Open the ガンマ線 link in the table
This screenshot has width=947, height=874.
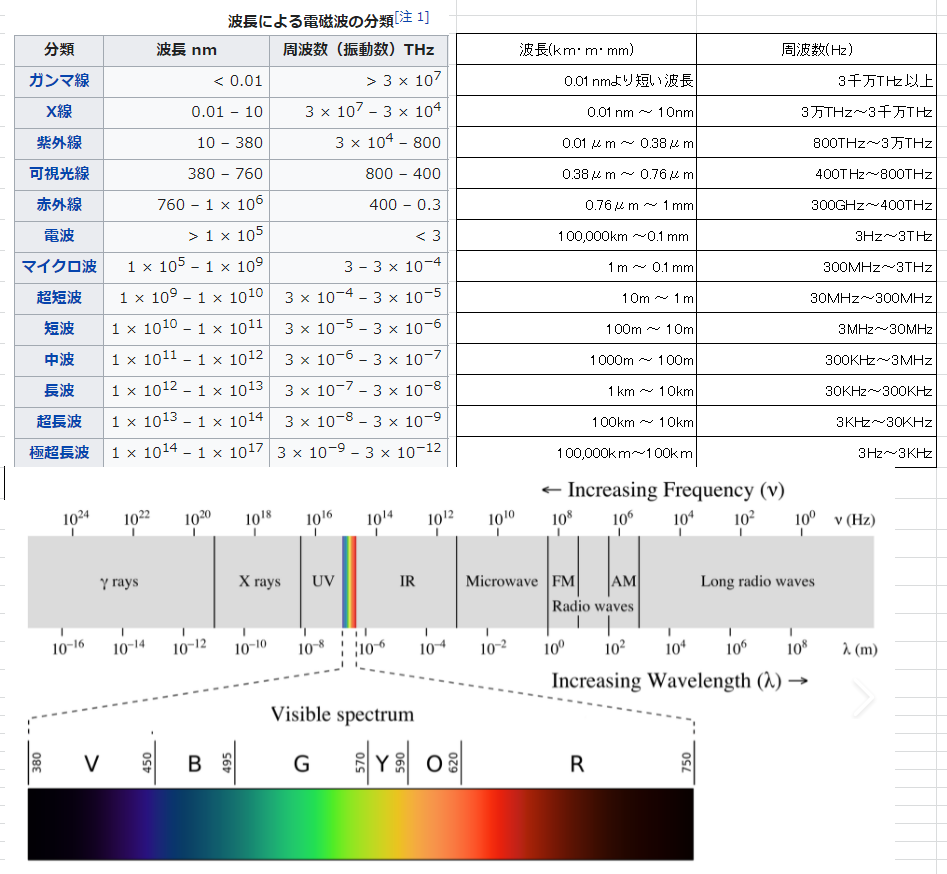click(x=59, y=81)
